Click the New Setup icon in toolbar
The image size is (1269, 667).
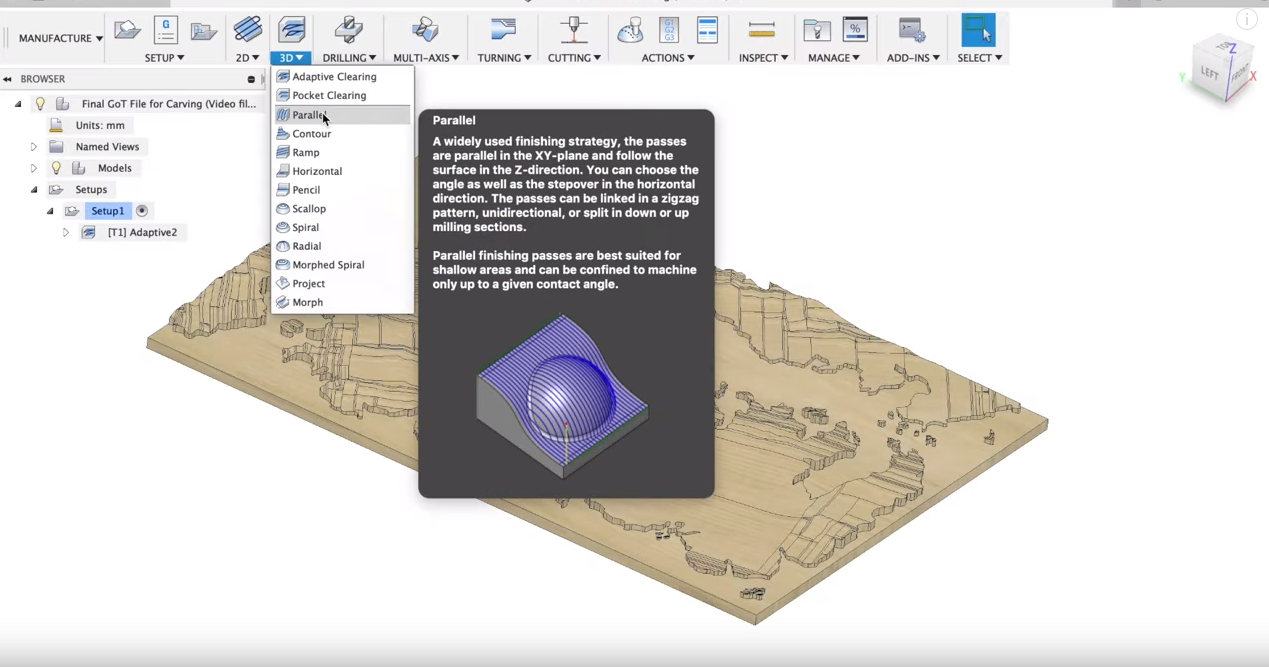pyautogui.click(x=127, y=30)
